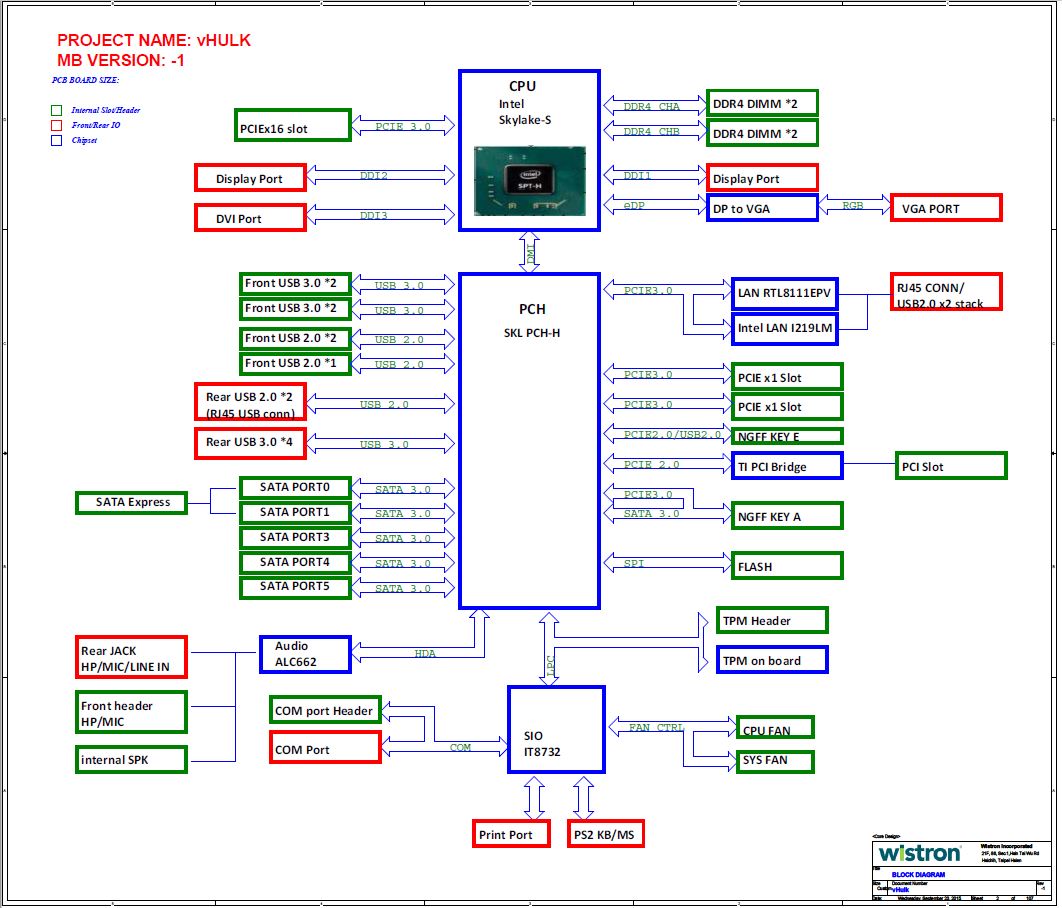Select the PCI Slot block
1062x908 pixels.
[951, 466]
